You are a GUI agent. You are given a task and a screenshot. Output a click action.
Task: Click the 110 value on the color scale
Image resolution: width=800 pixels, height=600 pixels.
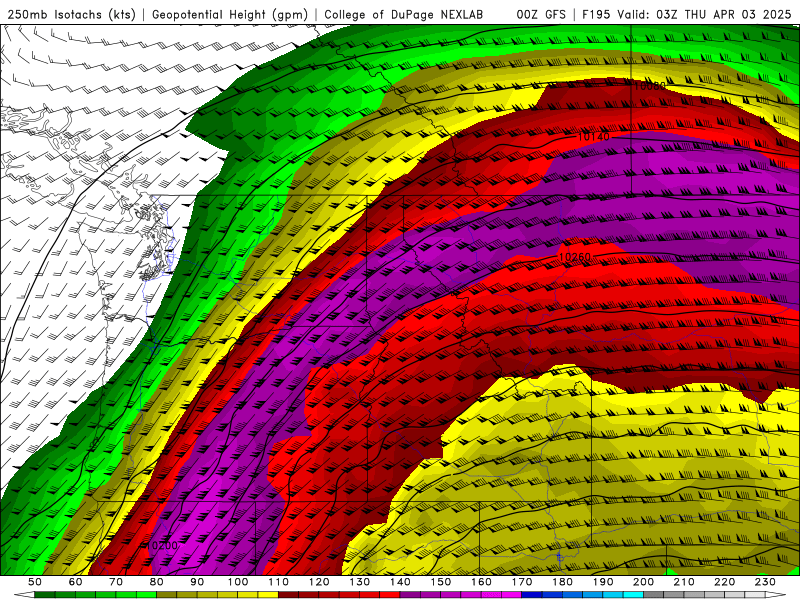click(278, 582)
